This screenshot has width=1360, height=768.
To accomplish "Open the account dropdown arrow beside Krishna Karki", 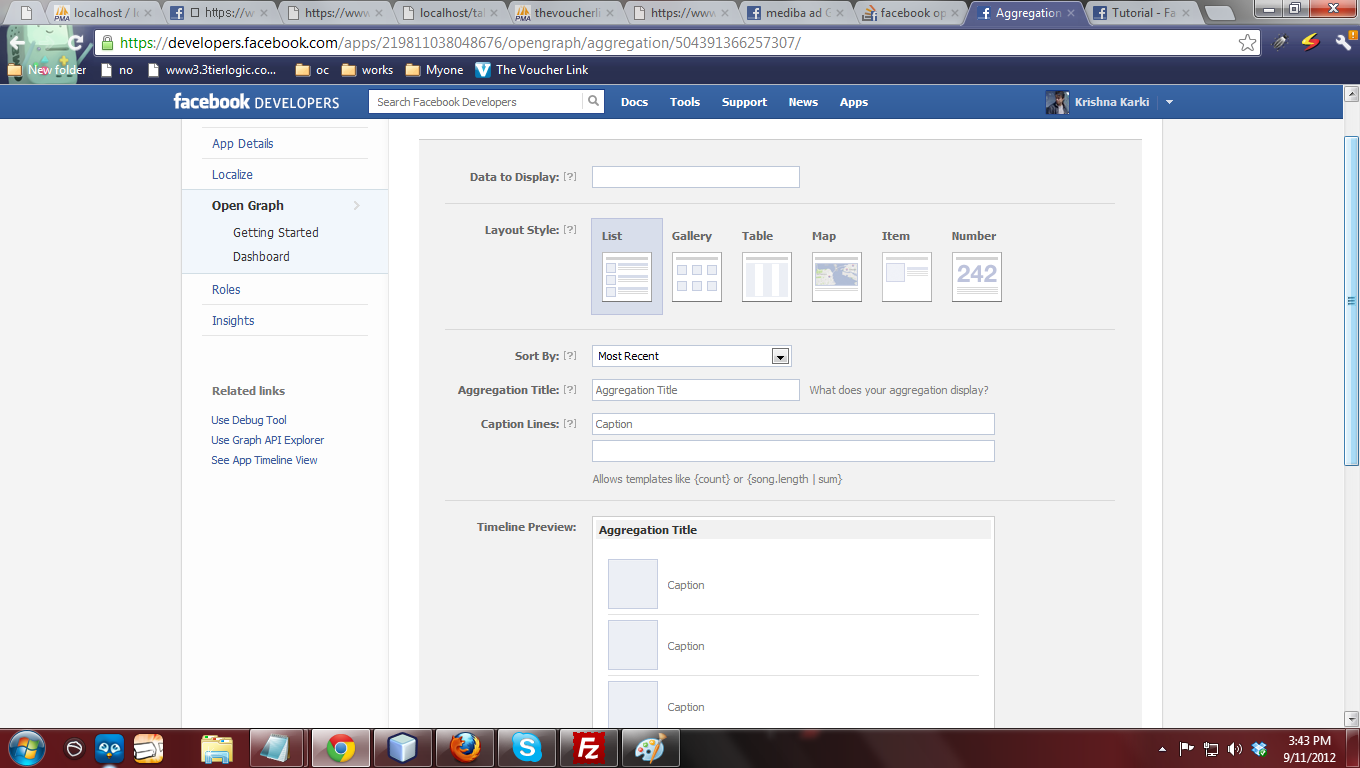I will tap(1170, 102).
